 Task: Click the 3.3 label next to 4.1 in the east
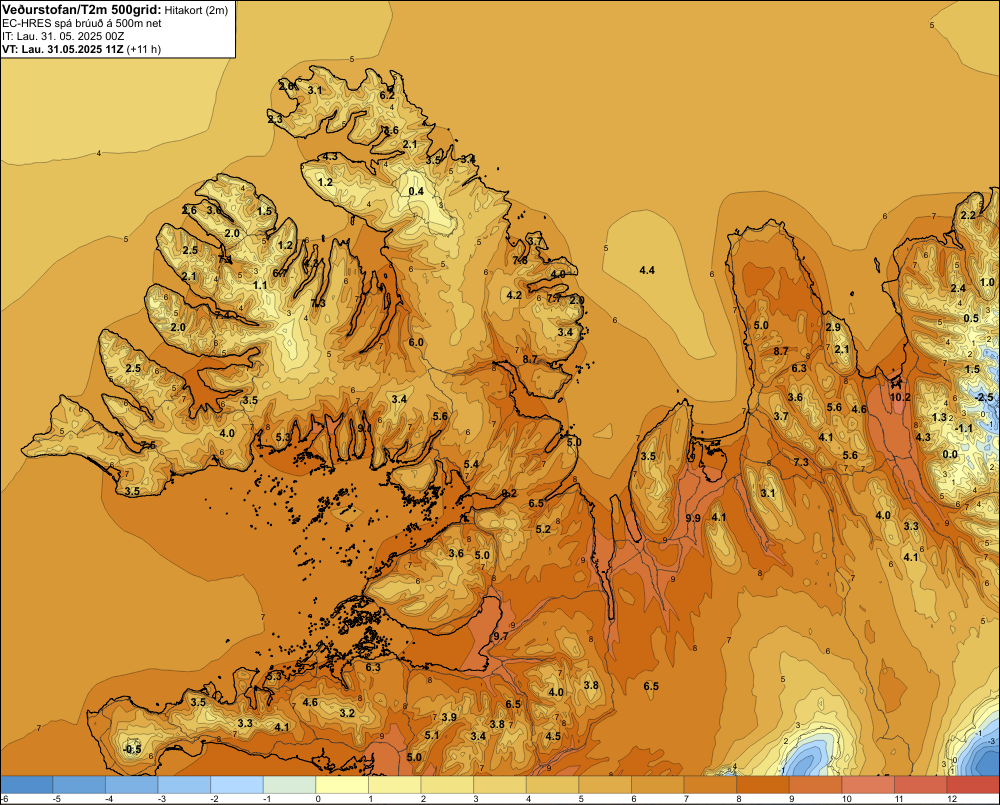(x=911, y=526)
